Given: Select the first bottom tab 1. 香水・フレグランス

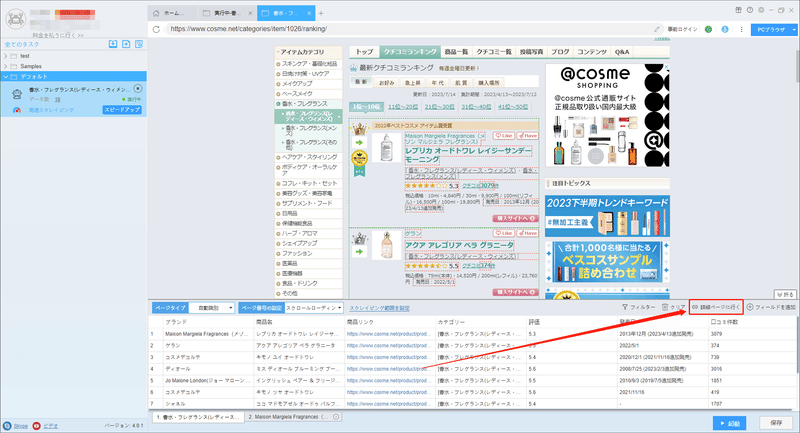Looking at the screenshot, I should 198,417.
